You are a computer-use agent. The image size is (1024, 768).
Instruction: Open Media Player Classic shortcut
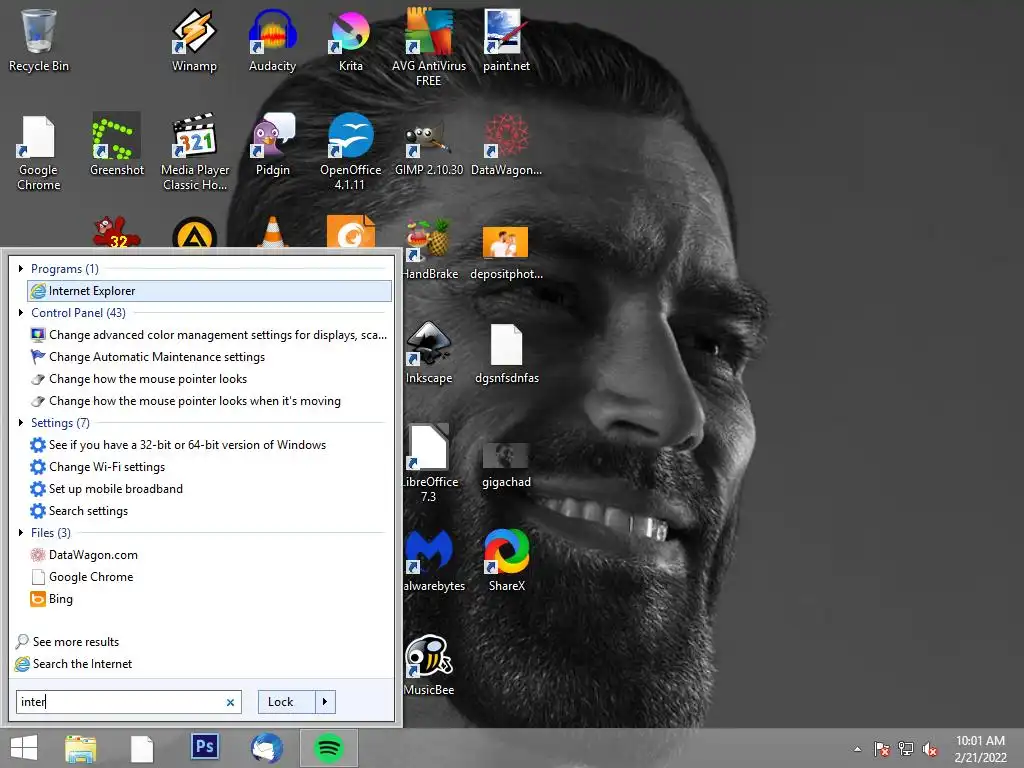195,153
